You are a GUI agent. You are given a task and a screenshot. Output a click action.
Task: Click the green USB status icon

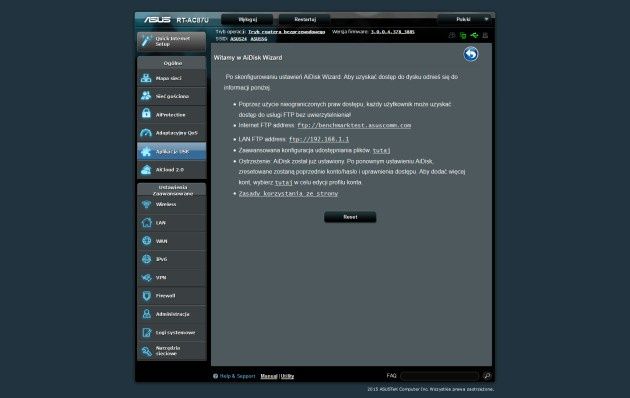pyautogui.click(x=474, y=35)
